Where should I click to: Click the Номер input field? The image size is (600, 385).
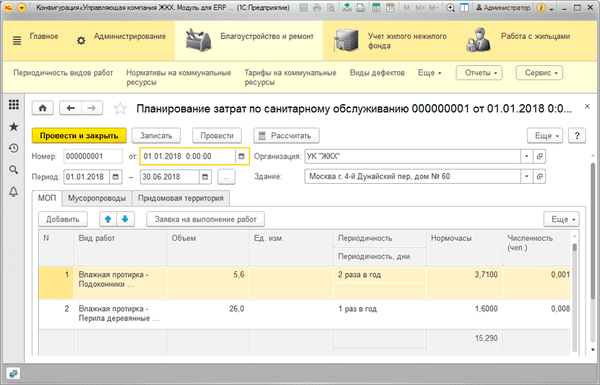pos(93,156)
